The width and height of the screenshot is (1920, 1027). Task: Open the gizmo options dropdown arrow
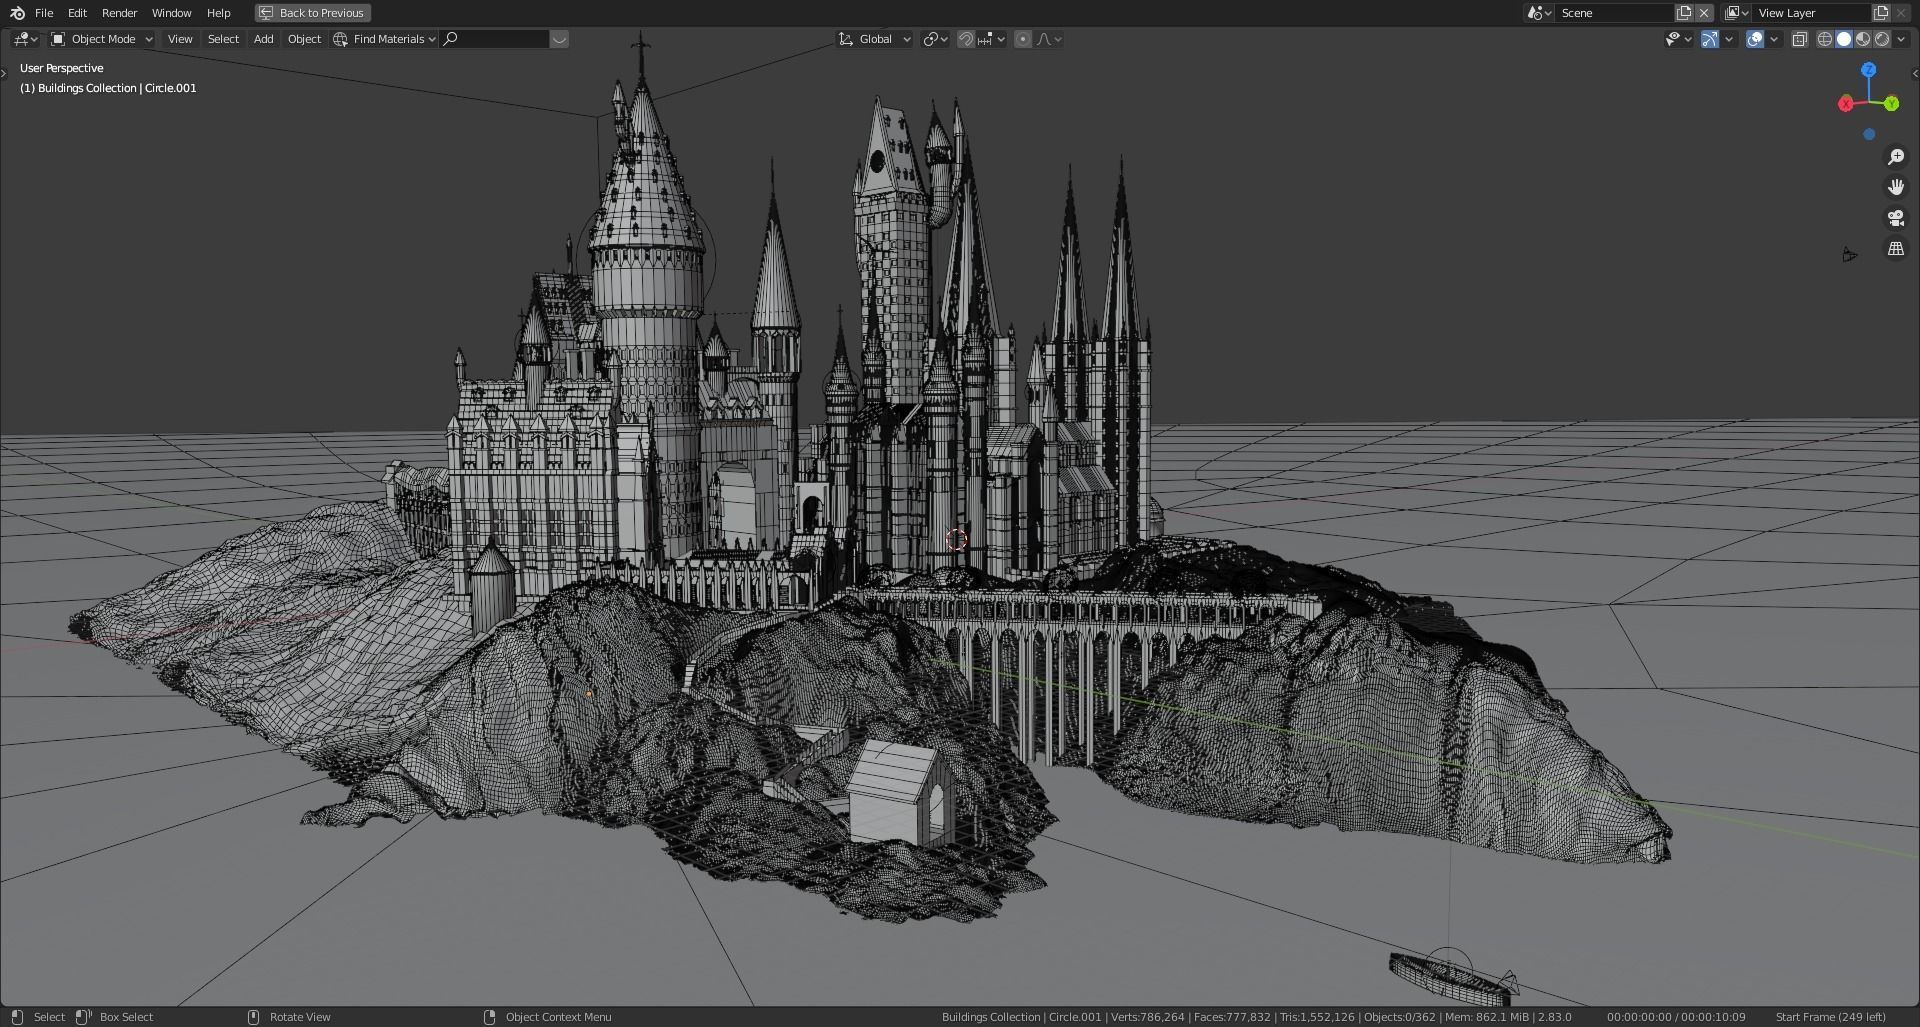click(x=1729, y=39)
